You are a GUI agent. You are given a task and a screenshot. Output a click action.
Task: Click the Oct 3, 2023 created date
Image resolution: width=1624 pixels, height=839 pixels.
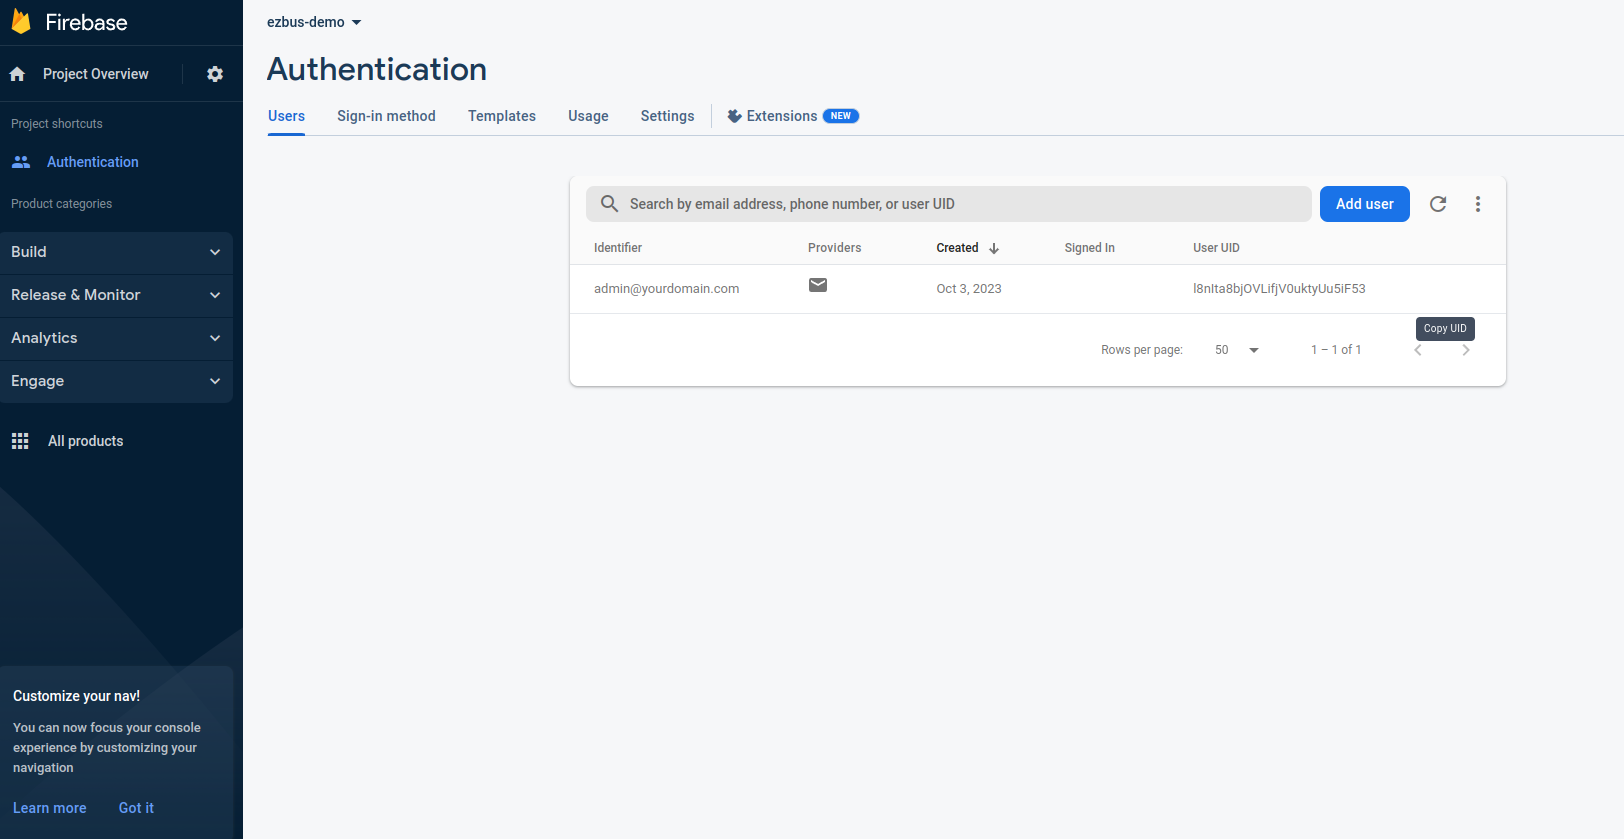[x=969, y=289]
